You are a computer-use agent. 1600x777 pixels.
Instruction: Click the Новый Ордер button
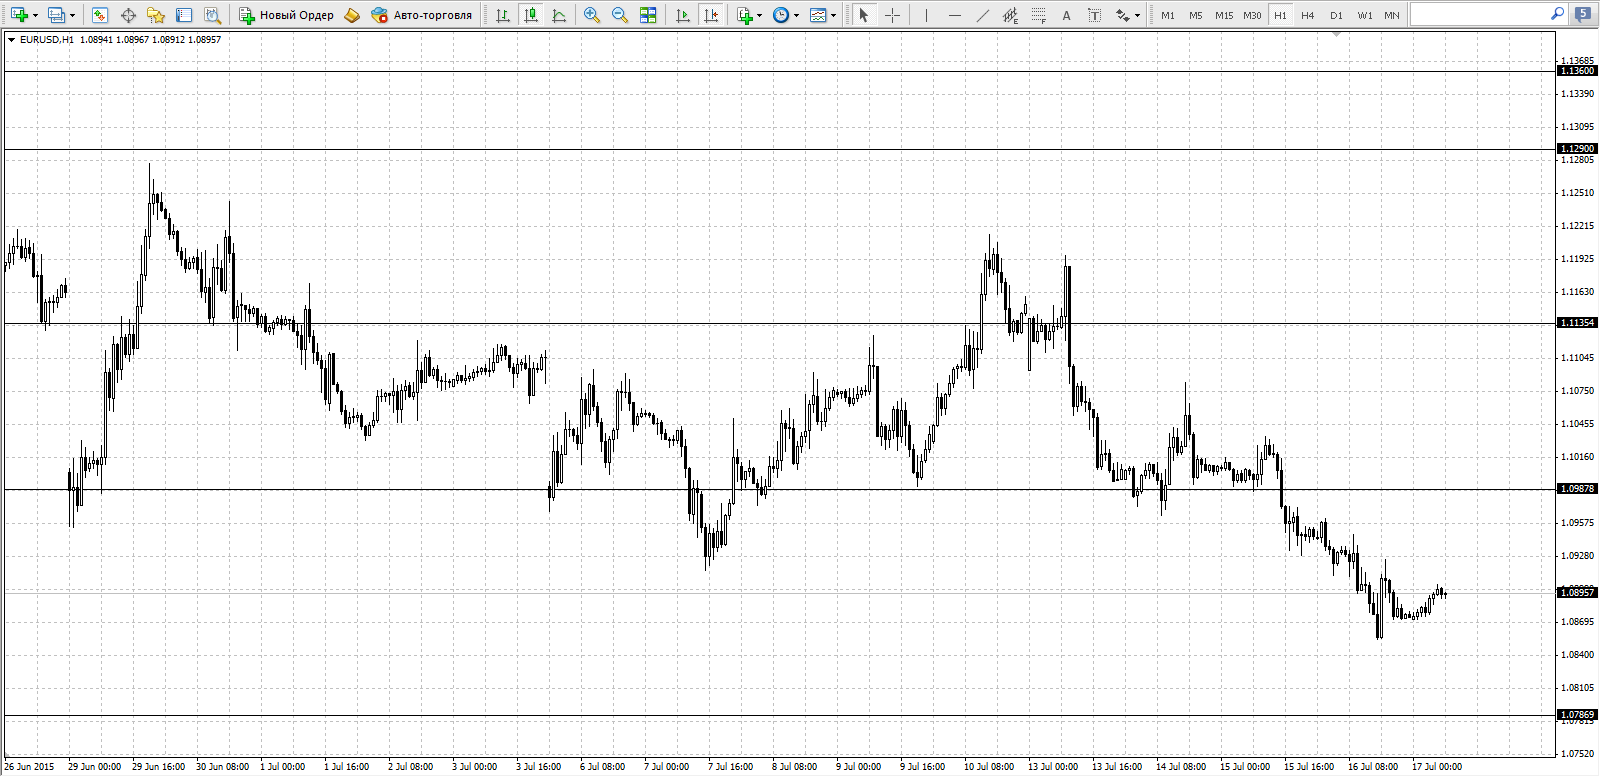[x=286, y=15]
